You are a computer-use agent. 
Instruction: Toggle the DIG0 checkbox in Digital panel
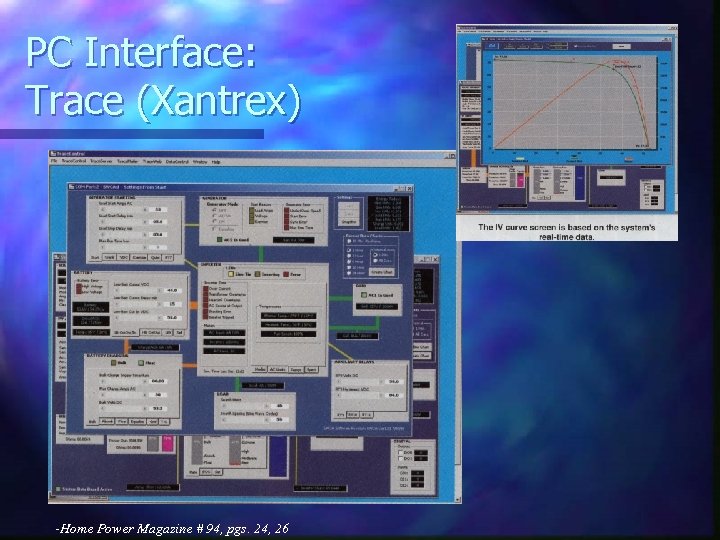(400, 453)
